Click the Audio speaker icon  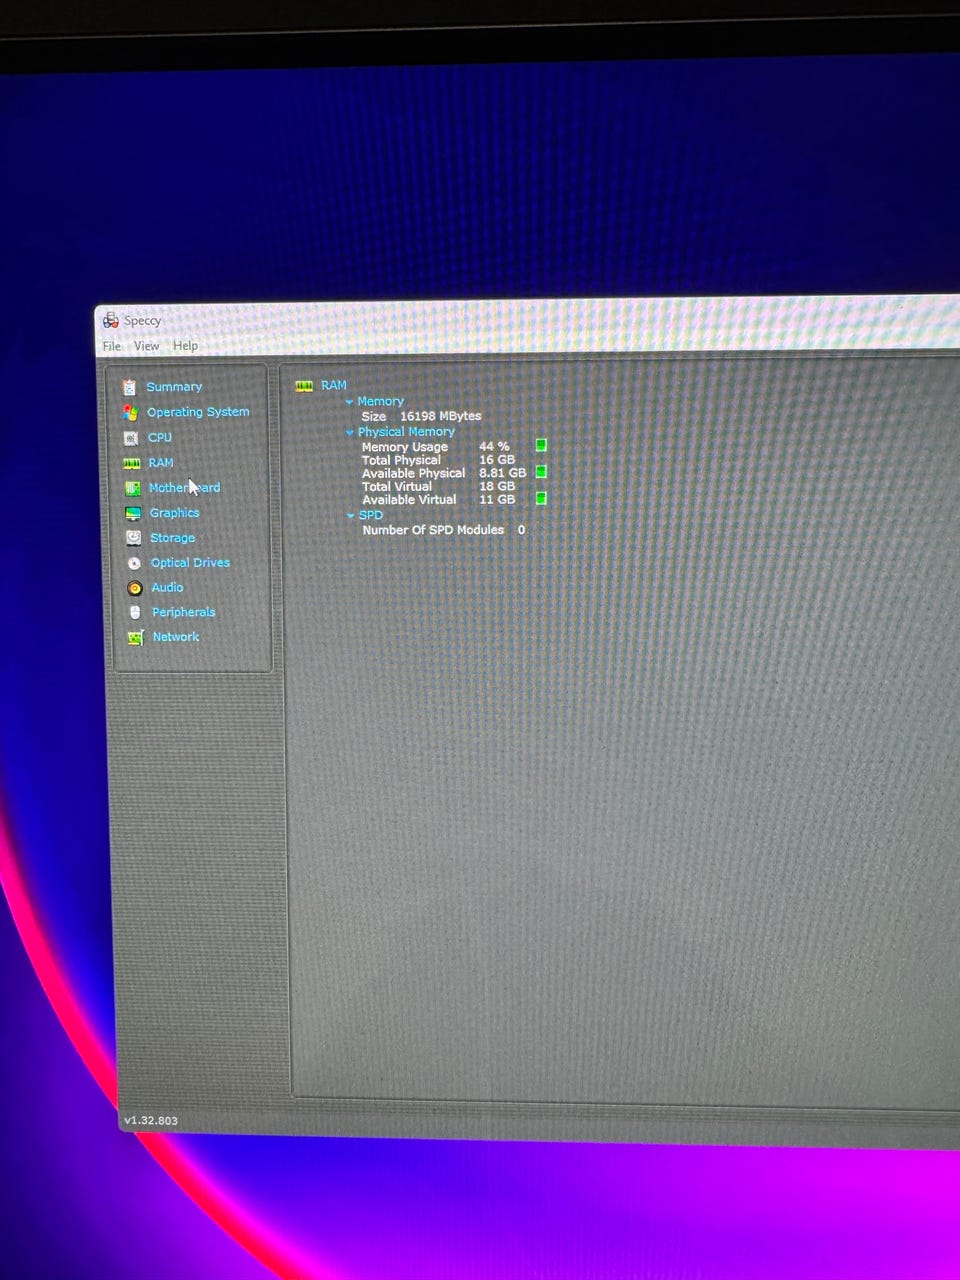click(135, 588)
